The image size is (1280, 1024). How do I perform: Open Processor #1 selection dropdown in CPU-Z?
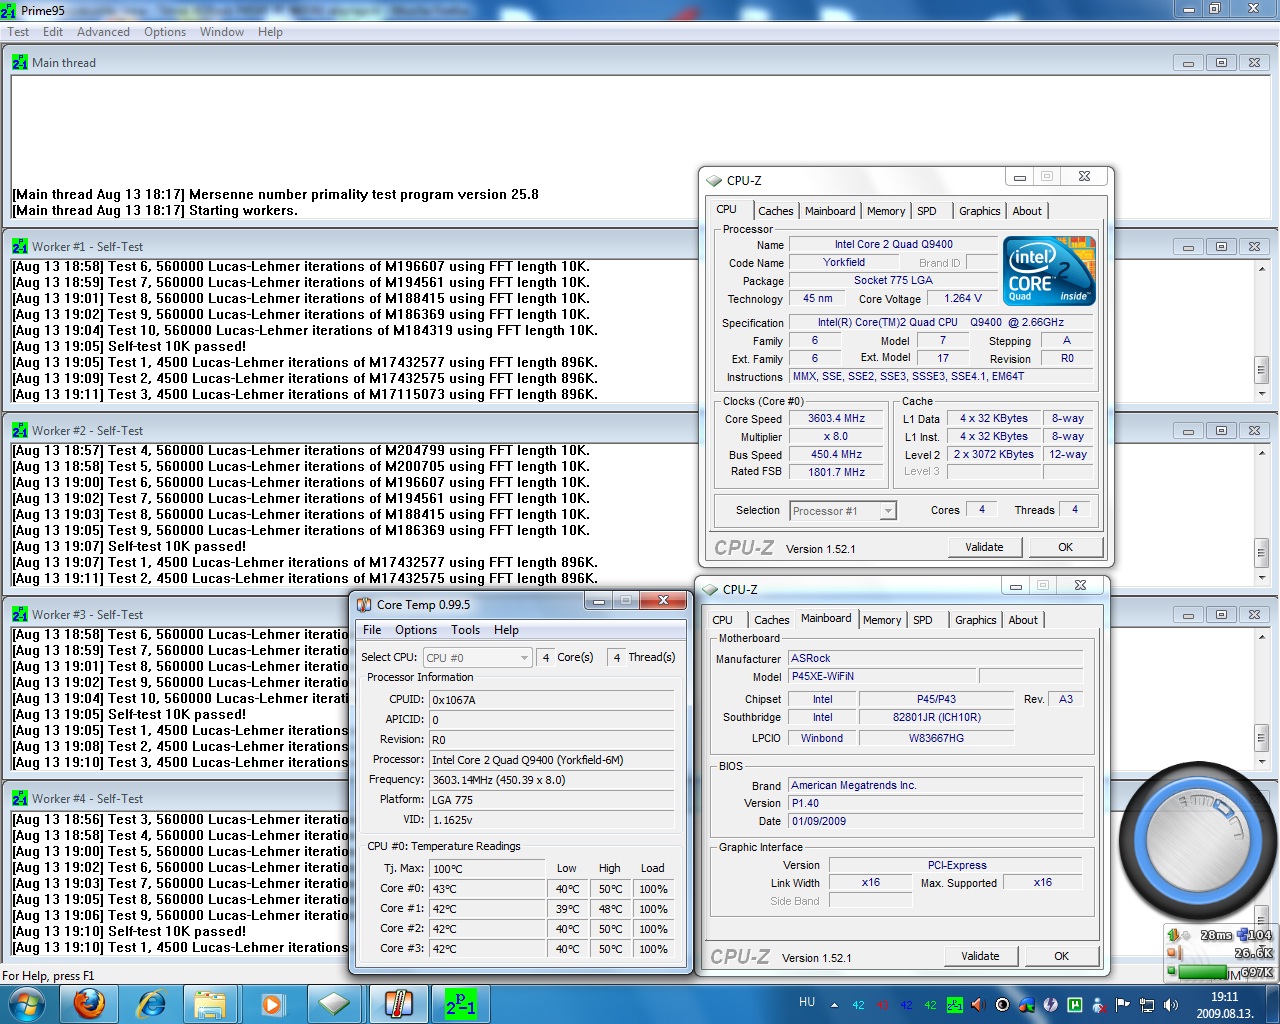(843, 511)
